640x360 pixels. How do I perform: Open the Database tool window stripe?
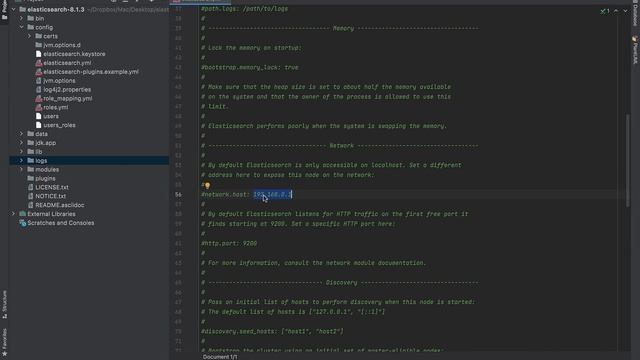635,14
